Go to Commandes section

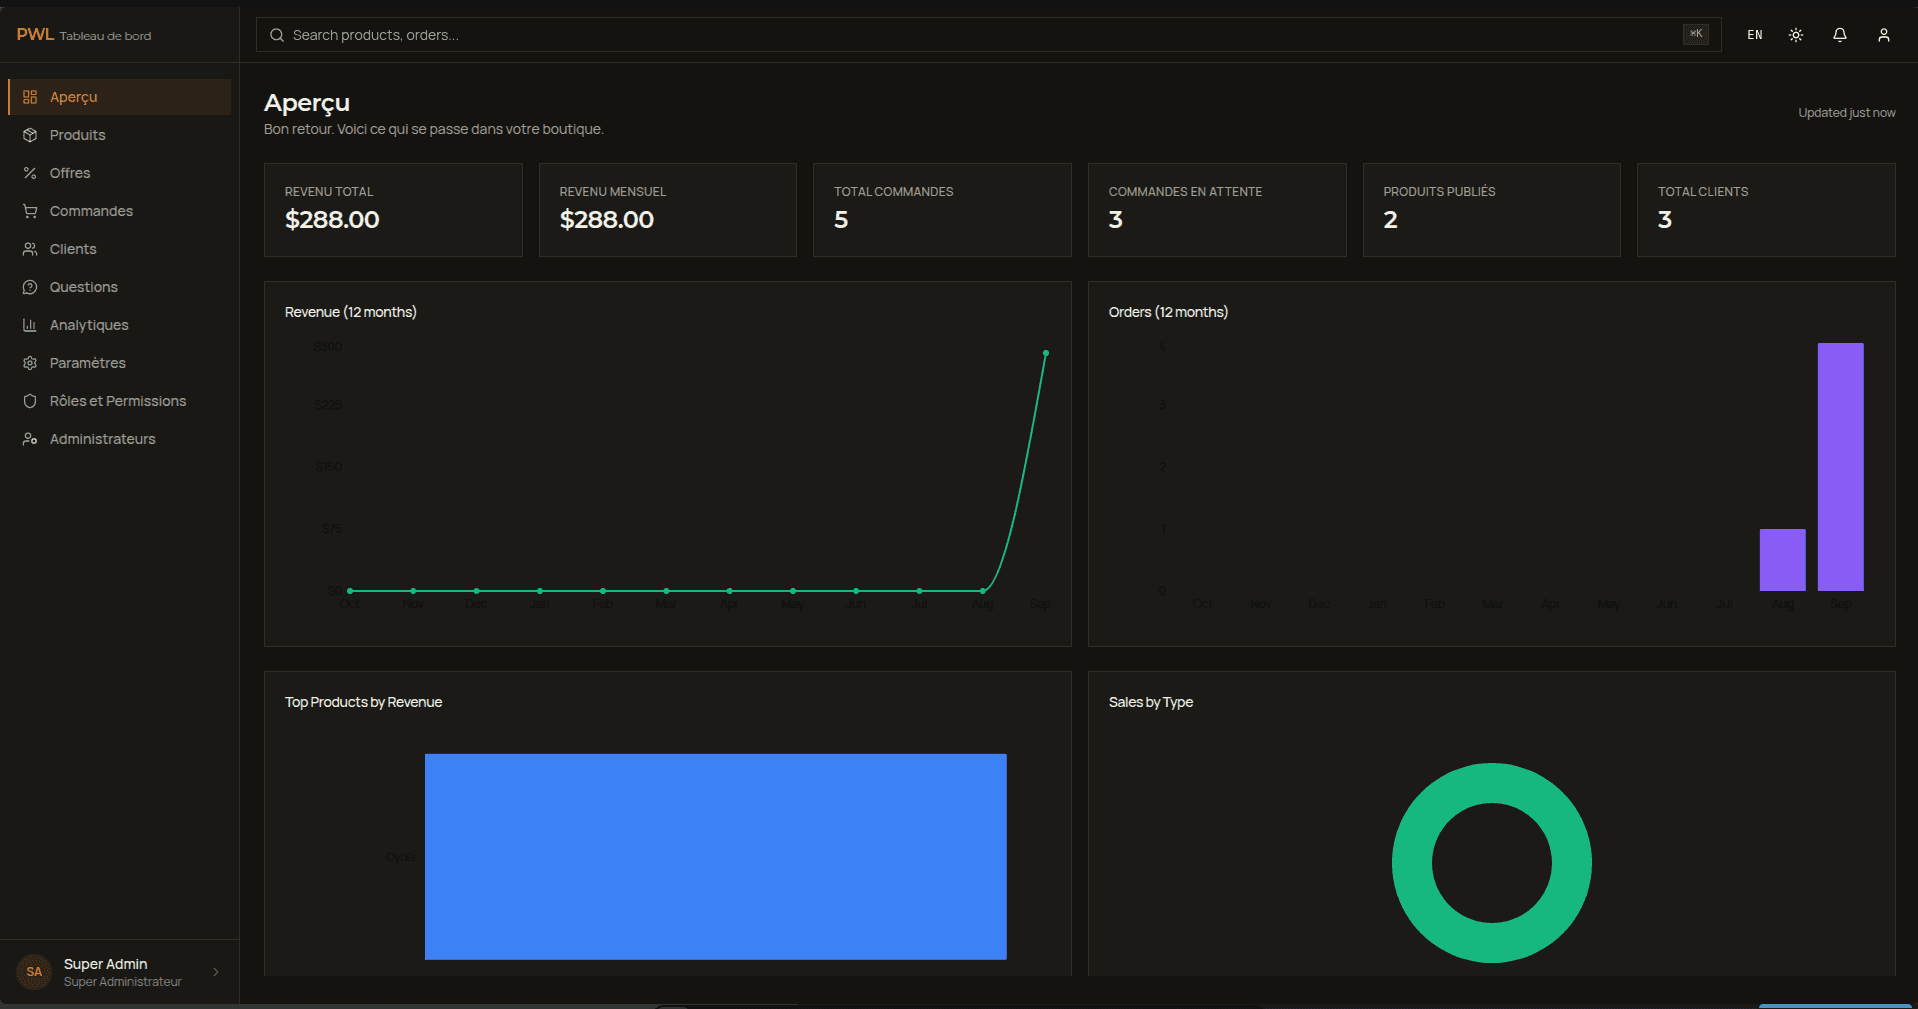(x=119, y=211)
